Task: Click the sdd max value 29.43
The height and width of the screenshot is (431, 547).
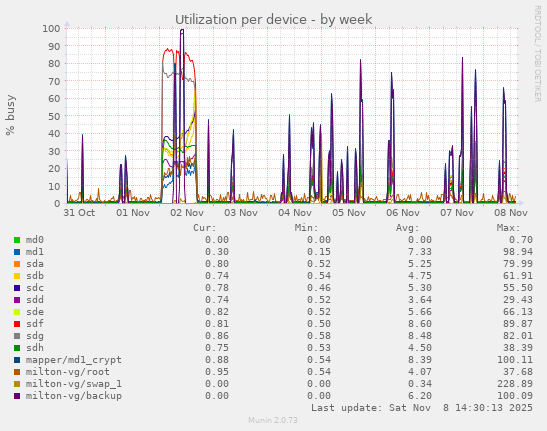Action: [518, 300]
